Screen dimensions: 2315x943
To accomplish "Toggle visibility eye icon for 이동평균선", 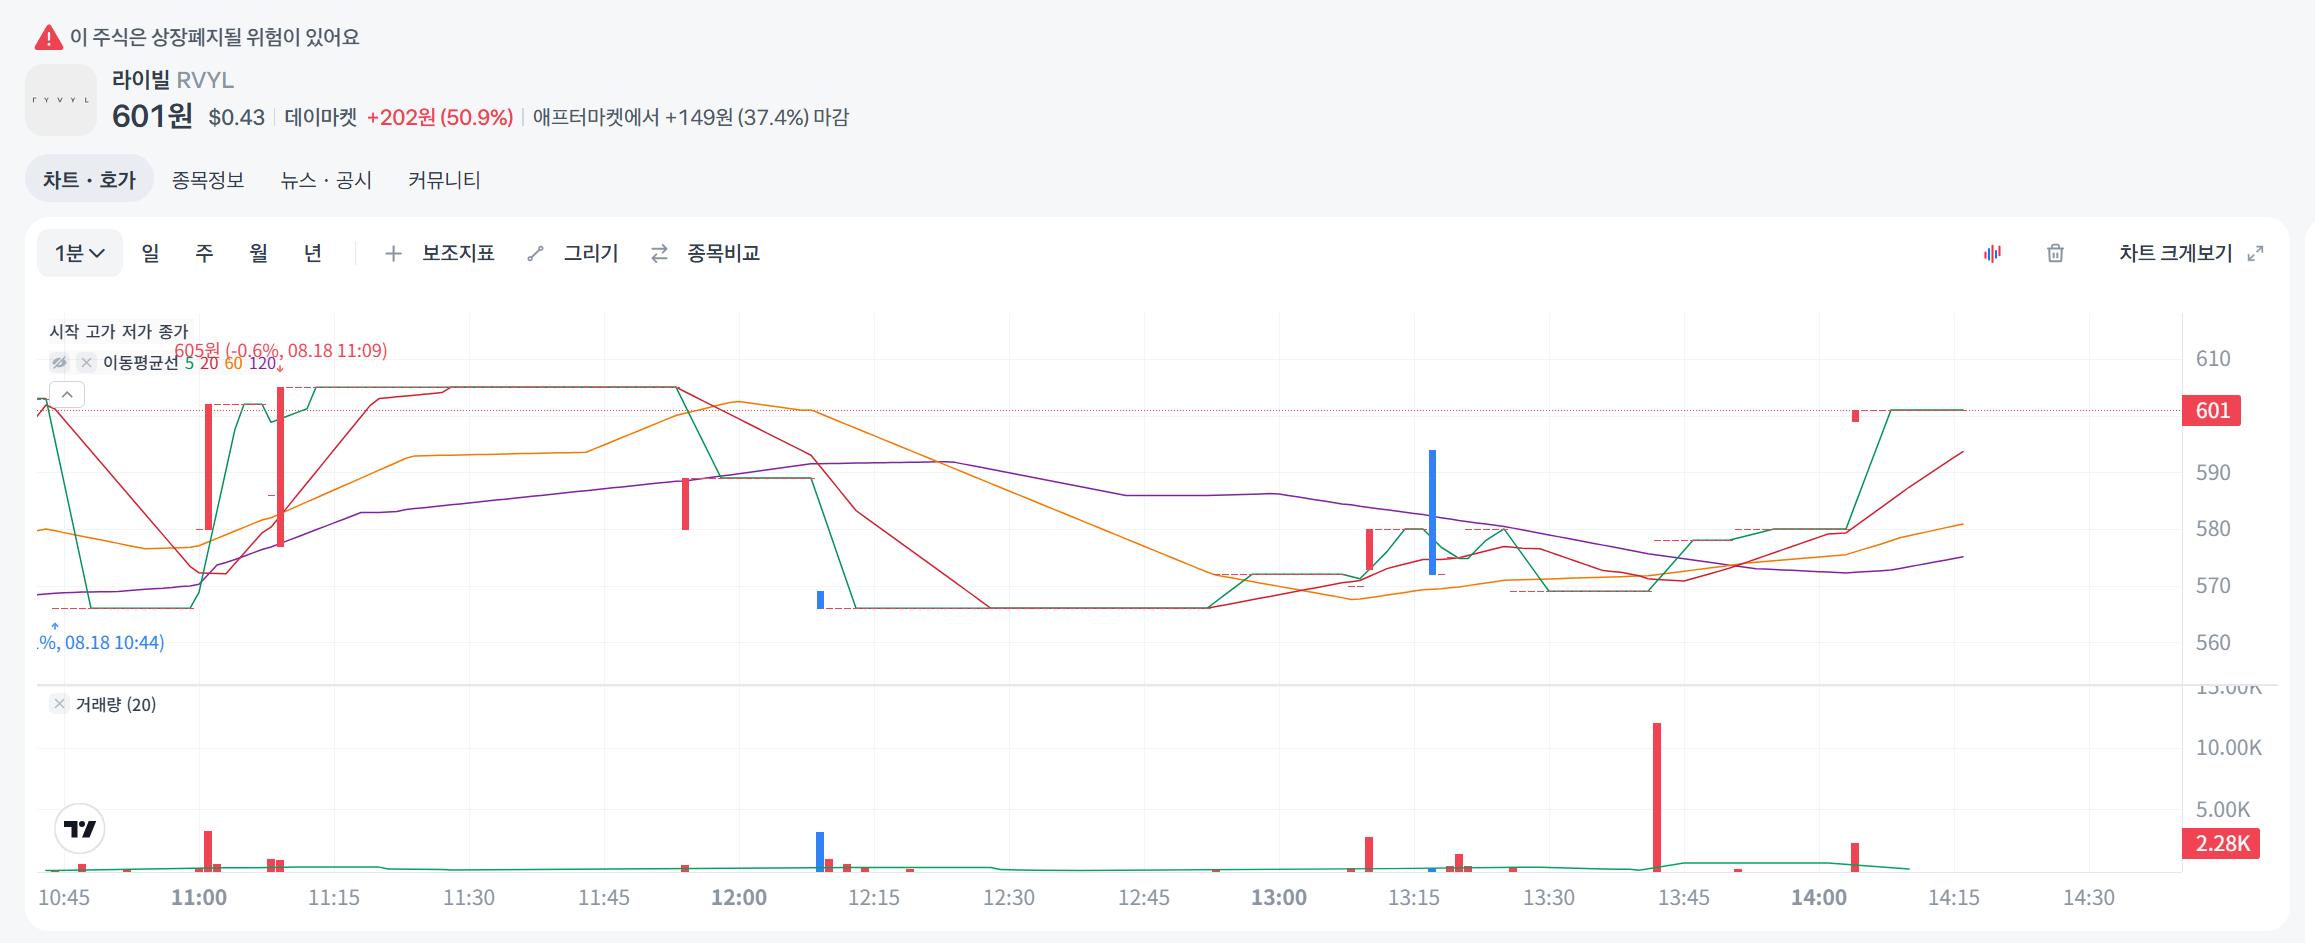I will [60, 362].
